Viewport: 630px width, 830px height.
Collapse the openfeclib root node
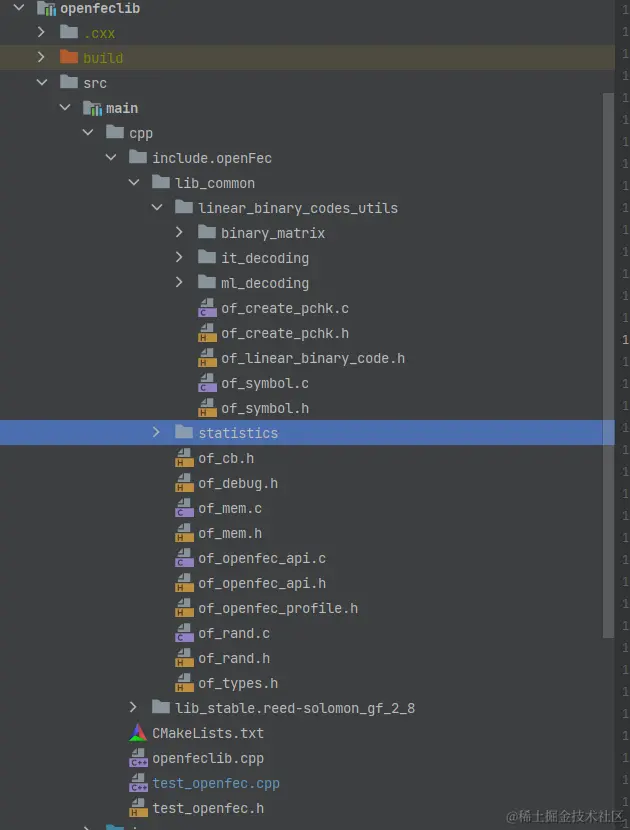[19, 7]
